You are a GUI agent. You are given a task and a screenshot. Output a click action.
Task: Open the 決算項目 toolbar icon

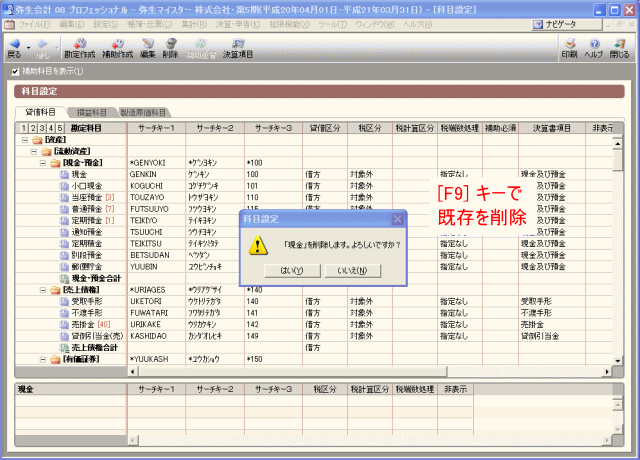coord(238,43)
